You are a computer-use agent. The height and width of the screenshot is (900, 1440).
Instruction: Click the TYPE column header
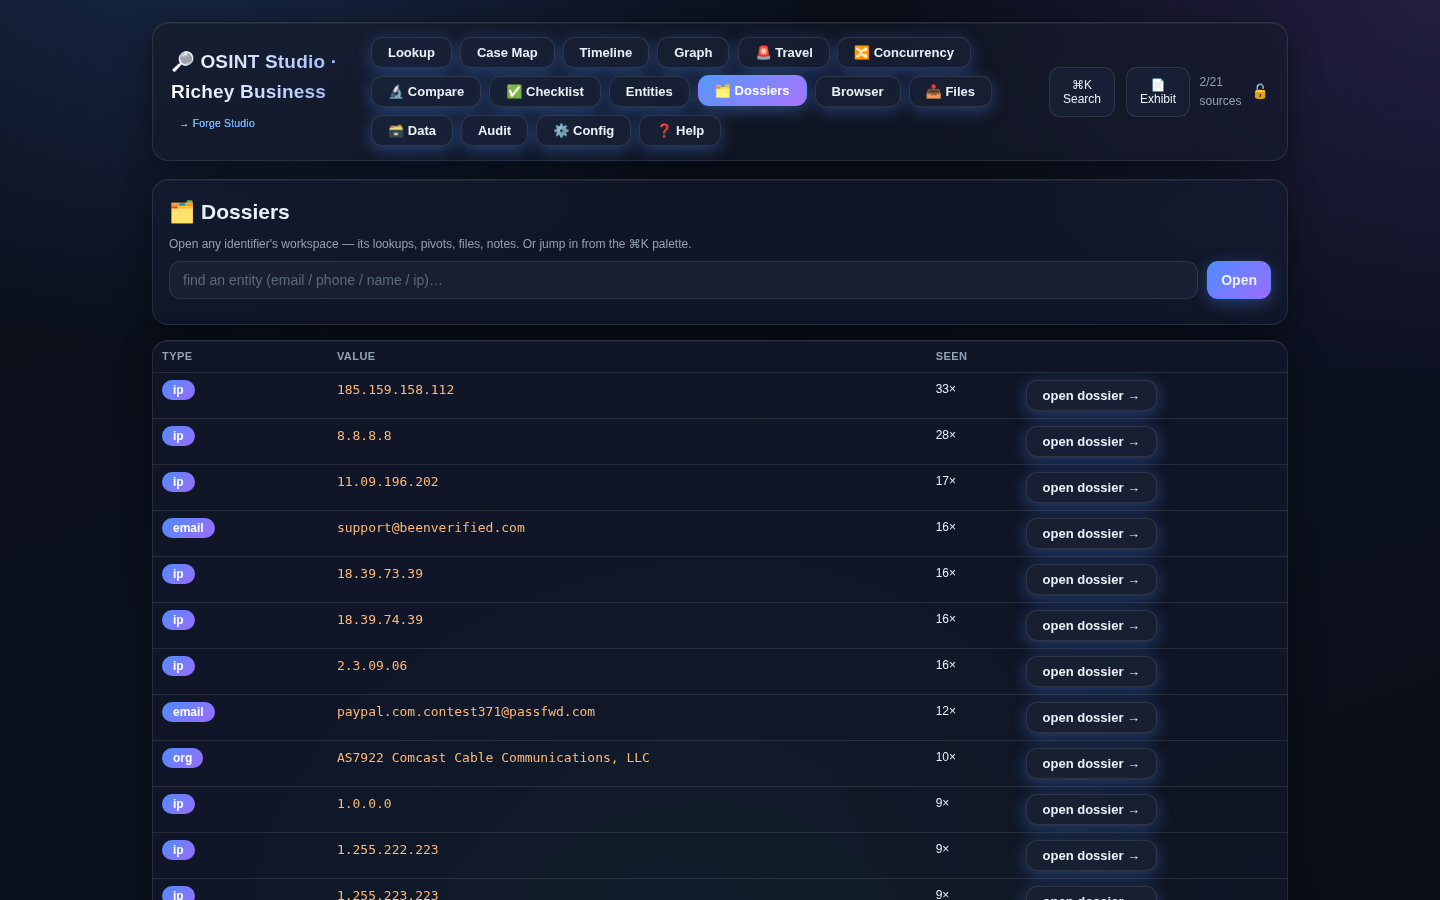[177, 356]
